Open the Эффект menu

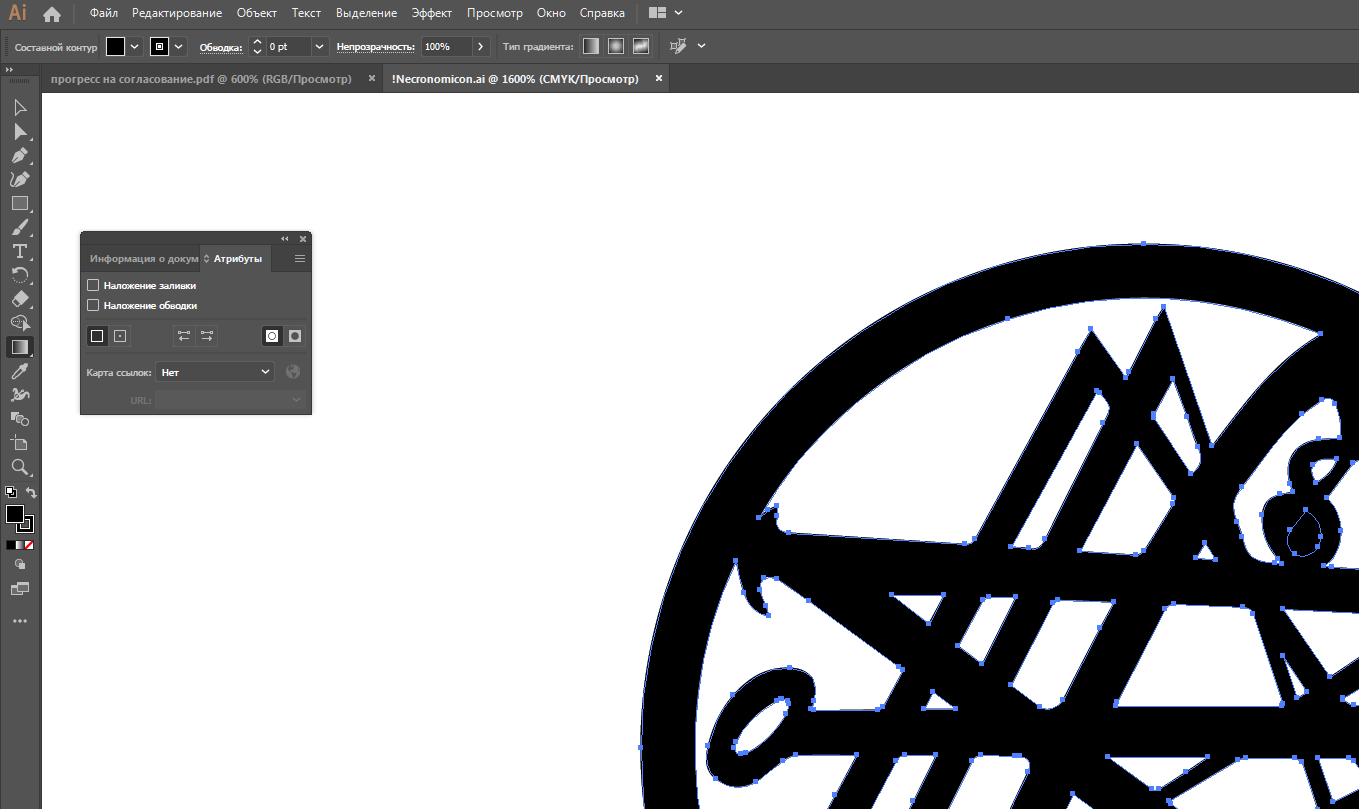pos(432,13)
